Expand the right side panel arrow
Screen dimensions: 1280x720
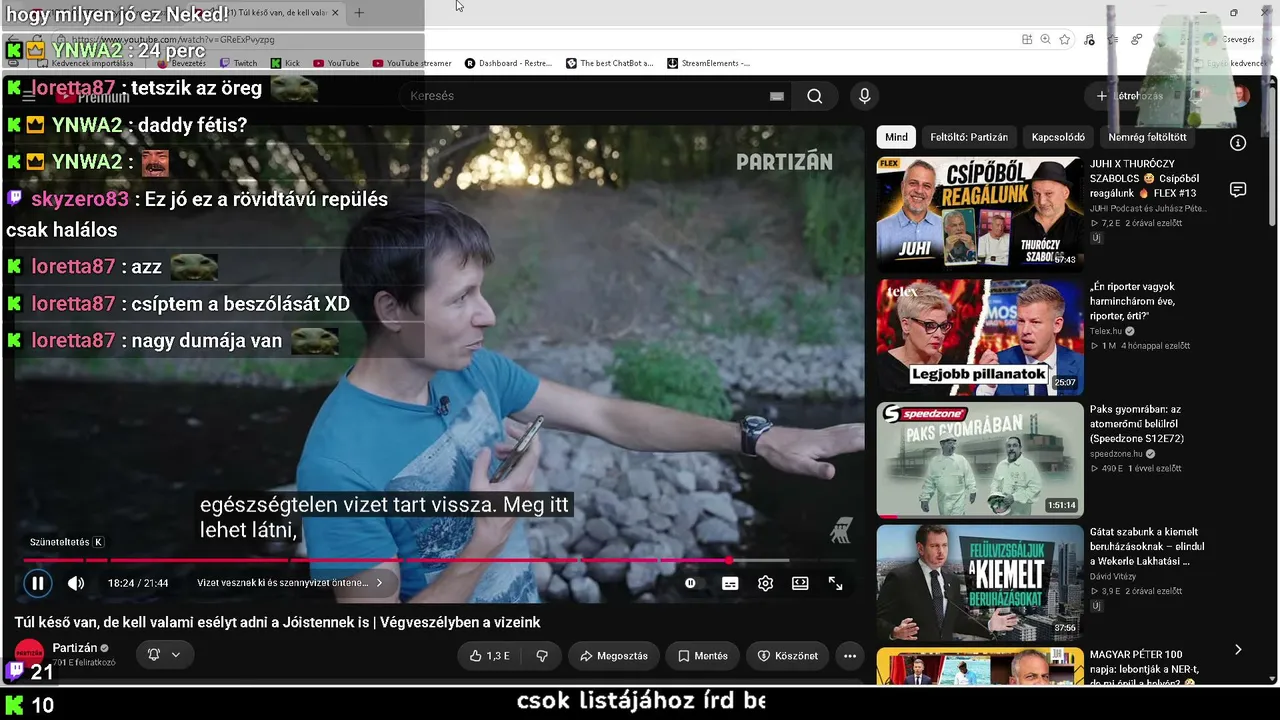(x=1238, y=650)
